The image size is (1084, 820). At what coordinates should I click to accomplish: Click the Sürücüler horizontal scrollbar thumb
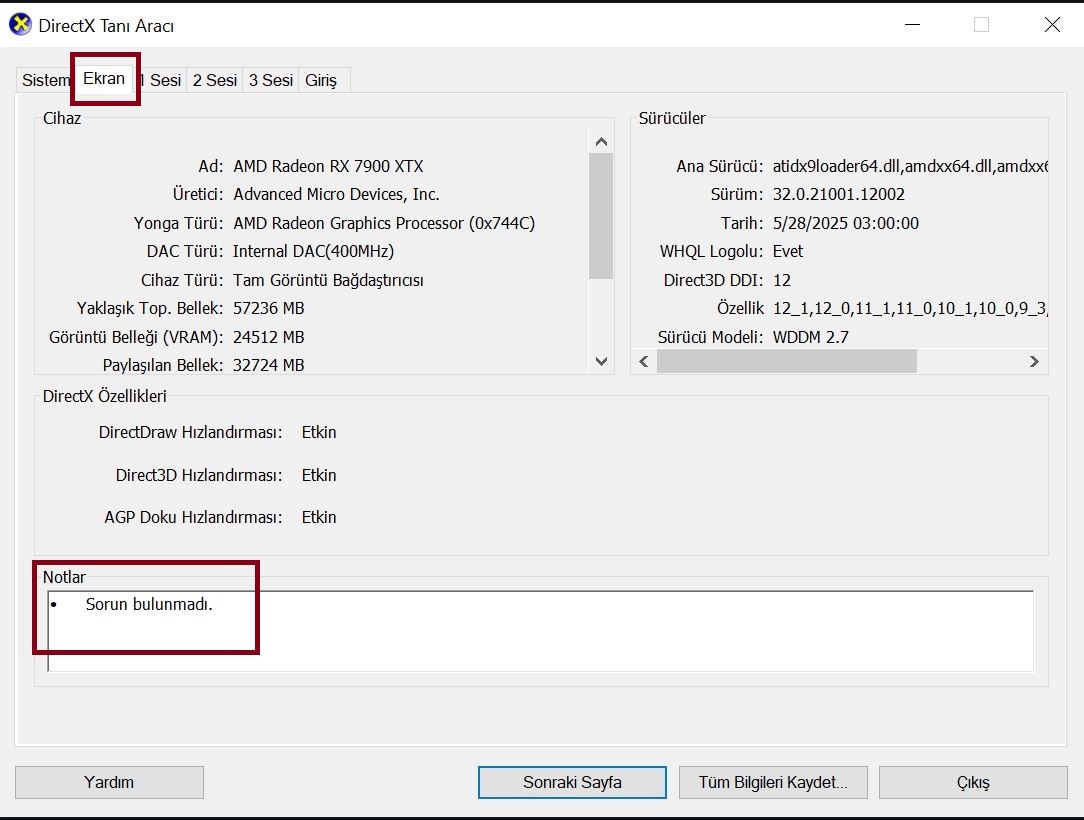[x=787, y=362]
